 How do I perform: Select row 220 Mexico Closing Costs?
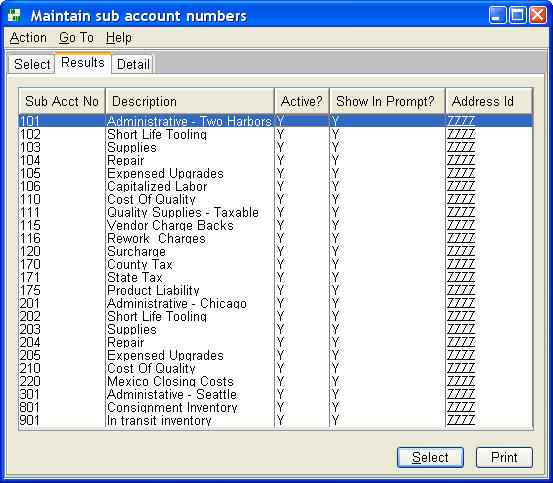(x=275, y=381)
